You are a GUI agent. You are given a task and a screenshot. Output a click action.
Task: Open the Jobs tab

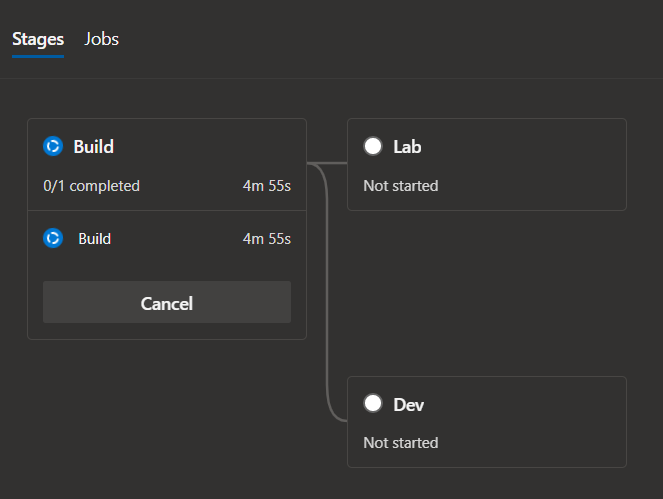pyautogui.click(x=102, y=39)
